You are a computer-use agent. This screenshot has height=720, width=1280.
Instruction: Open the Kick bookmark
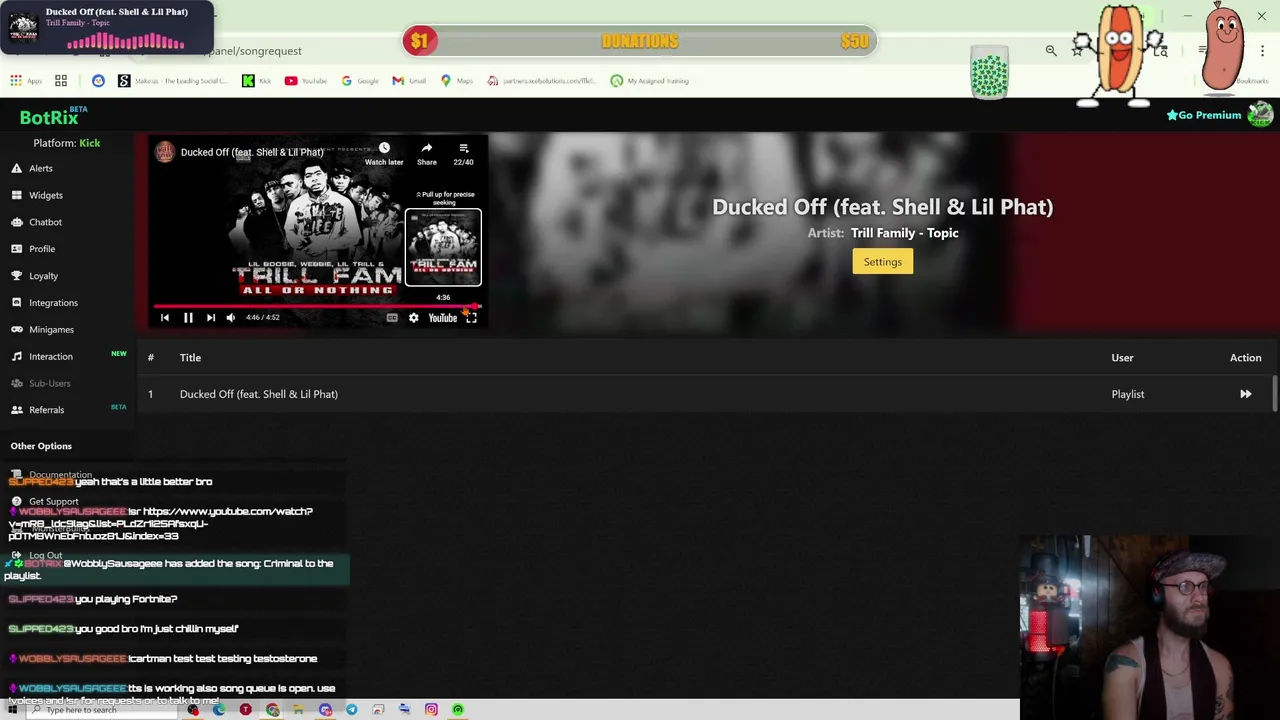(257, 81)
